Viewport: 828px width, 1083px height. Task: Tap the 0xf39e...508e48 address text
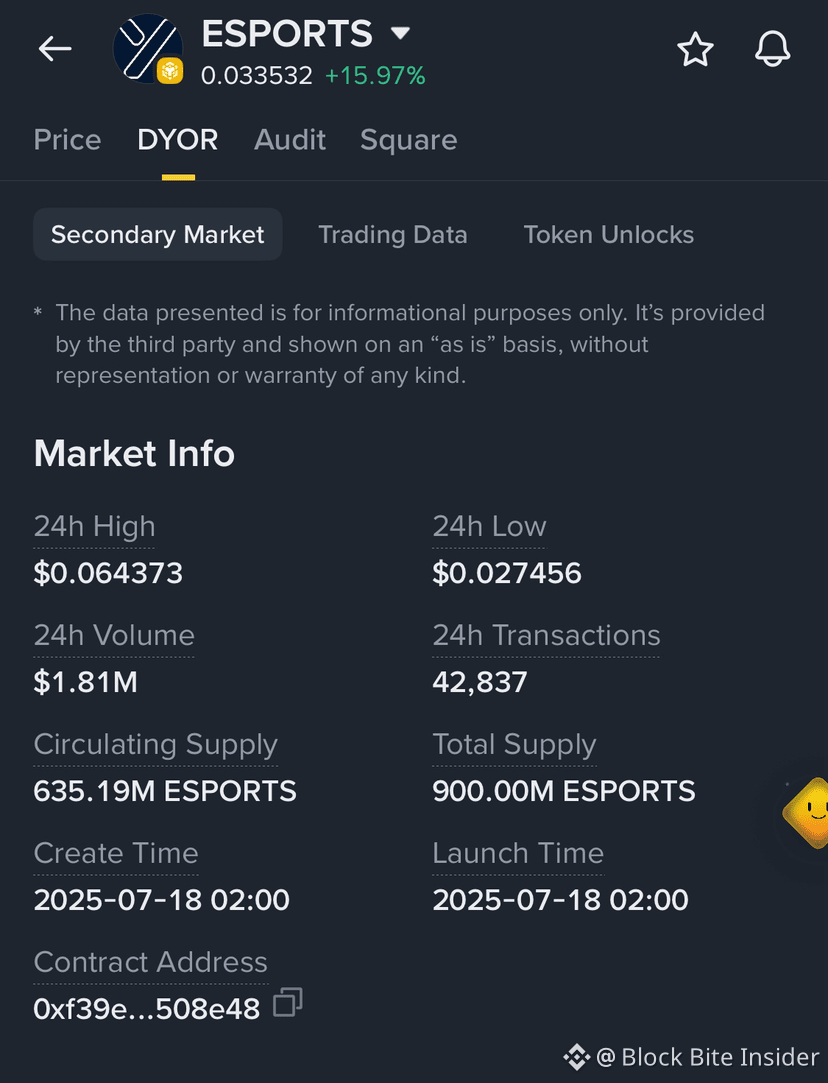click(x=146, y=1009)
